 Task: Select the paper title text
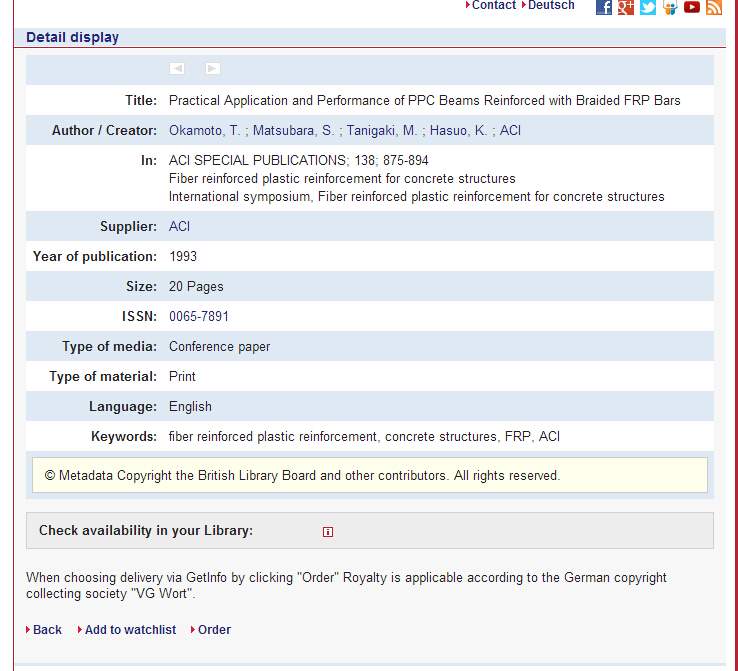[425, 100]
